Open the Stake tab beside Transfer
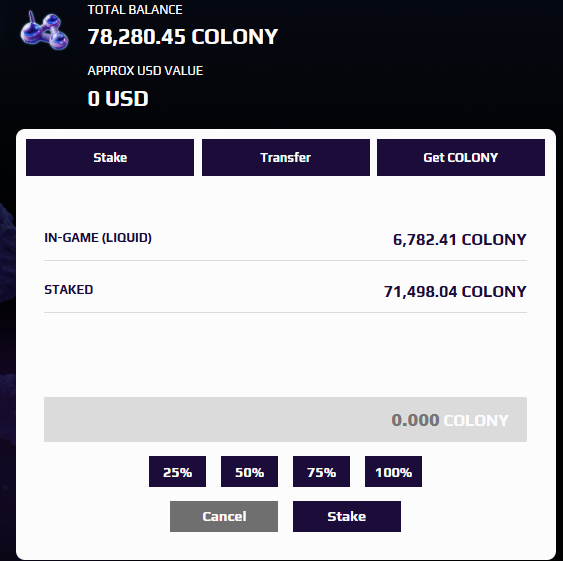563x561 pixels. (x=110, y=157)
